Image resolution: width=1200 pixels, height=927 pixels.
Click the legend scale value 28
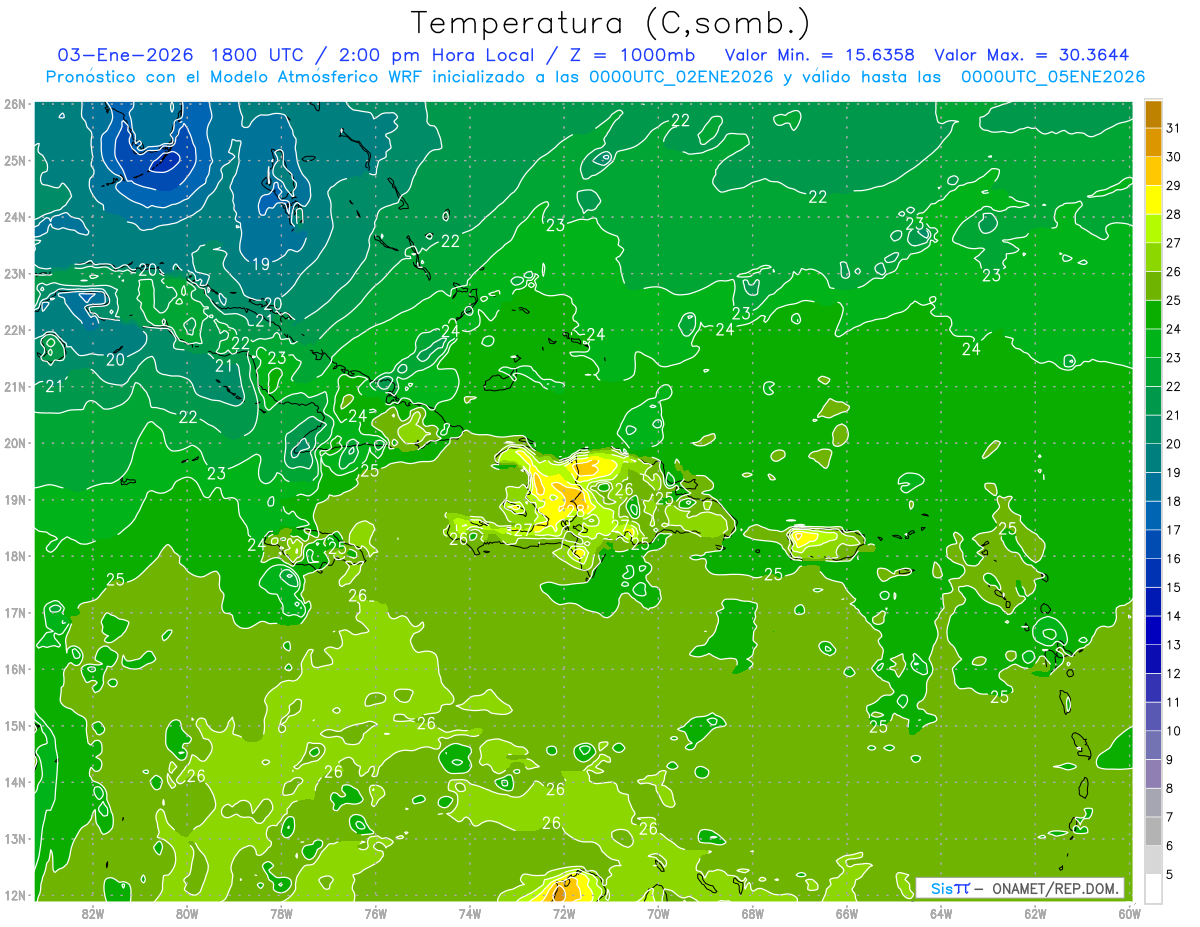(x=1173, y=214)
